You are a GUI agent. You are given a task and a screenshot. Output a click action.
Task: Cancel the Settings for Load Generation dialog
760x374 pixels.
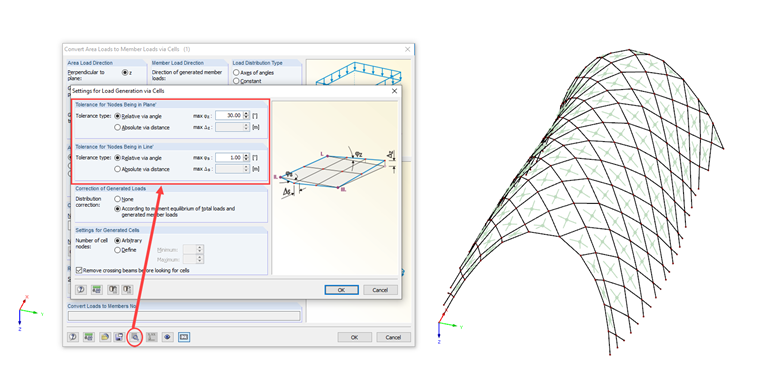pyautogui.click(x=380, y=290)
